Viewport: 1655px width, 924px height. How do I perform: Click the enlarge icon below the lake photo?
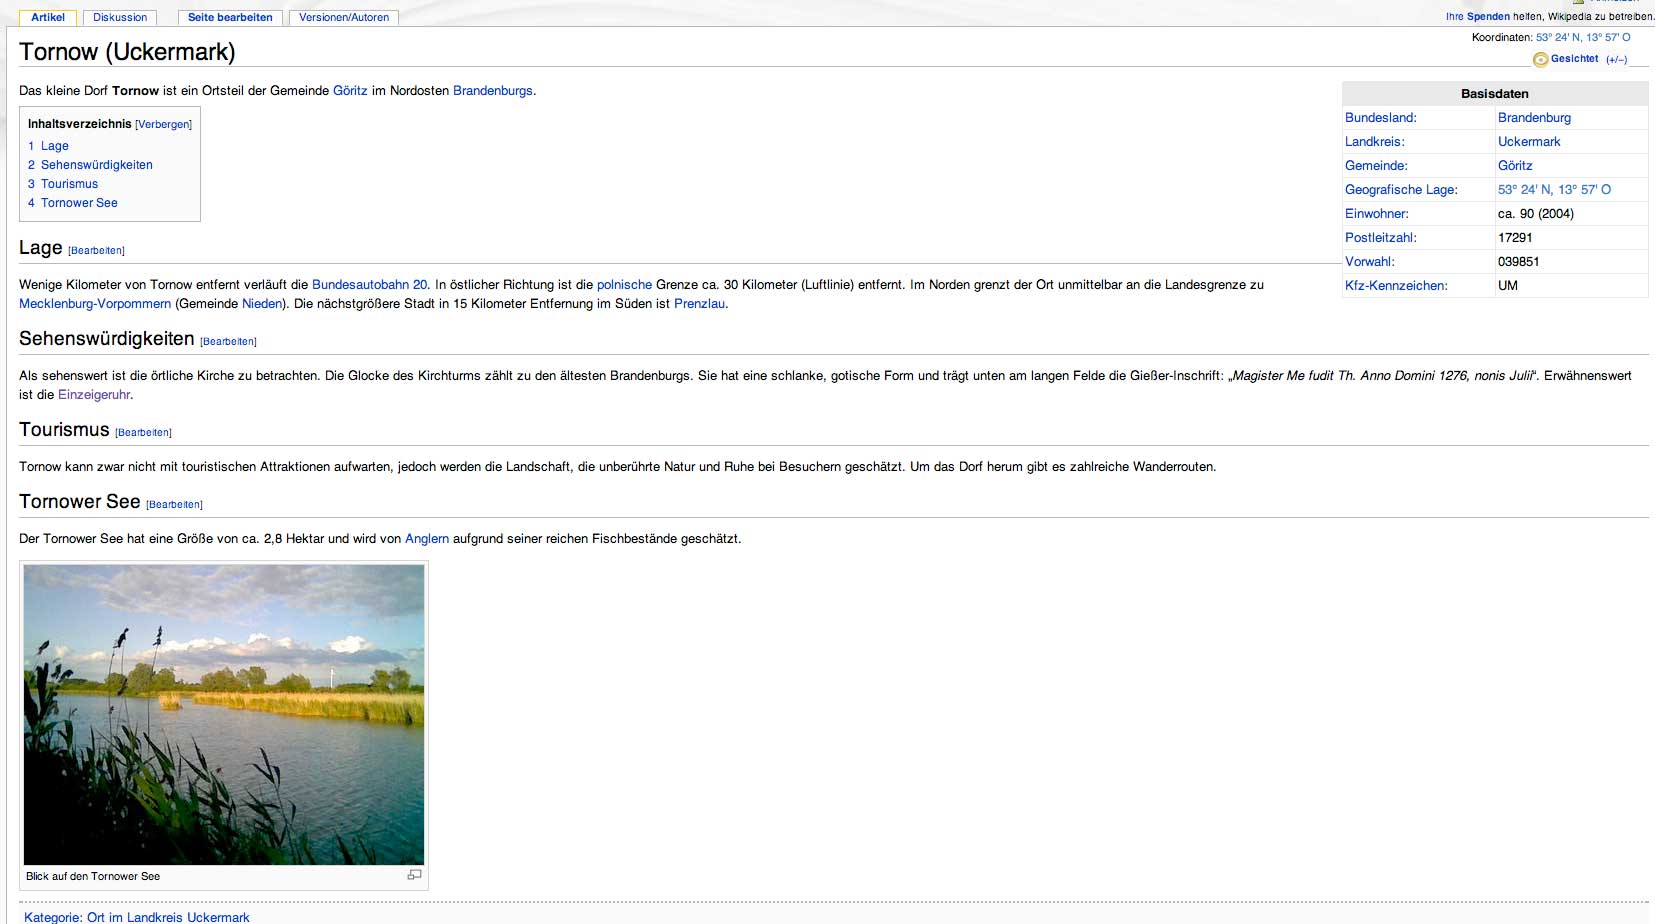tap(414, 875)
